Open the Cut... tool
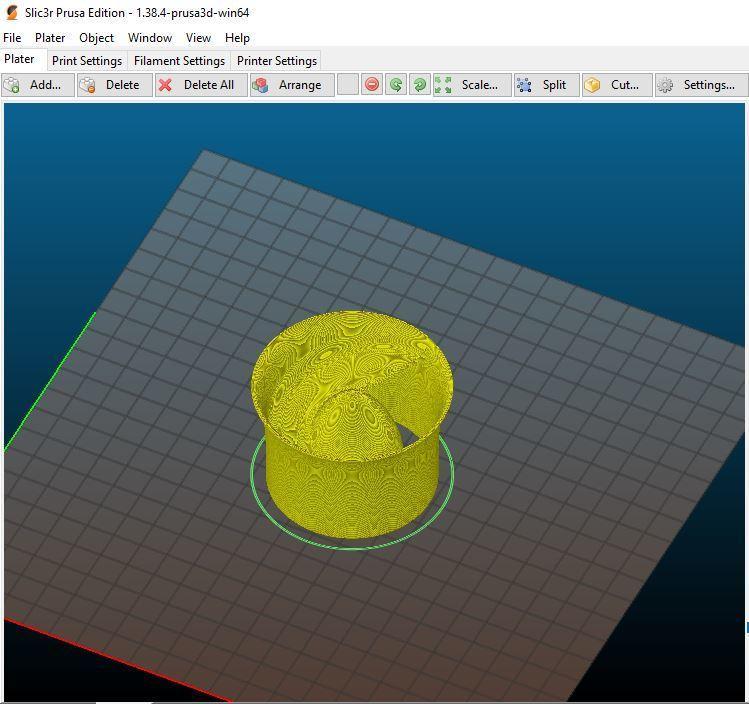749x704 pixels. pyautogui.click(x=614, y=85)
